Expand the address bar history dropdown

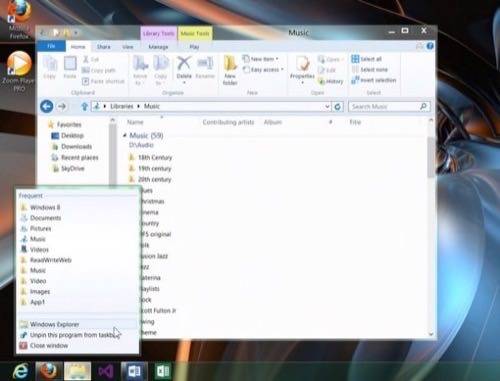(x=327, y=106)
